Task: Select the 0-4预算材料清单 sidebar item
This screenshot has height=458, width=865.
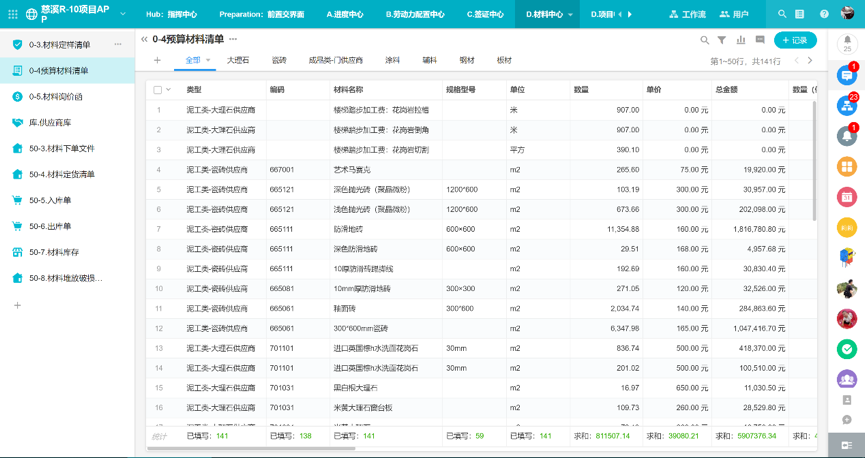Action: point(67,71)
